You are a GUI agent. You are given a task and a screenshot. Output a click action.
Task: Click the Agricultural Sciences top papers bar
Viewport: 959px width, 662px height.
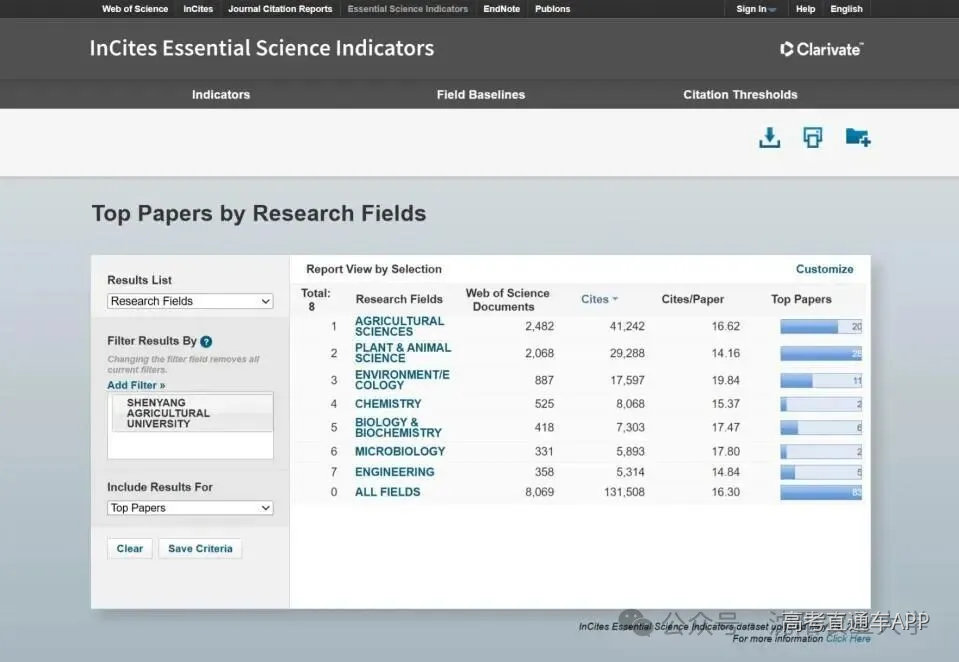click(821, 327)
